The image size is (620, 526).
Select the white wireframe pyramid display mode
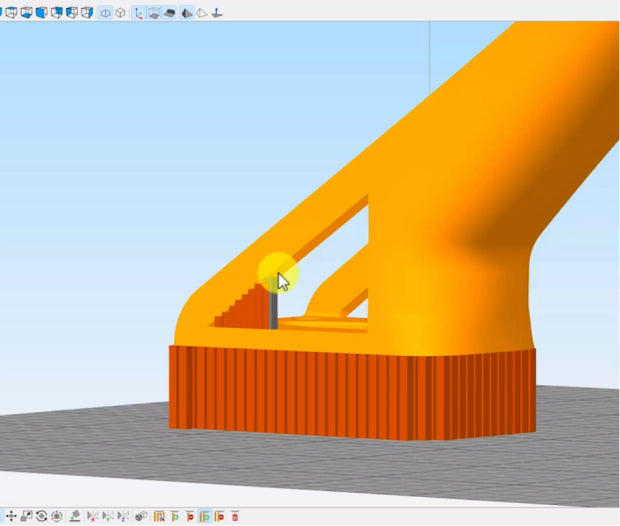(201, 13)
